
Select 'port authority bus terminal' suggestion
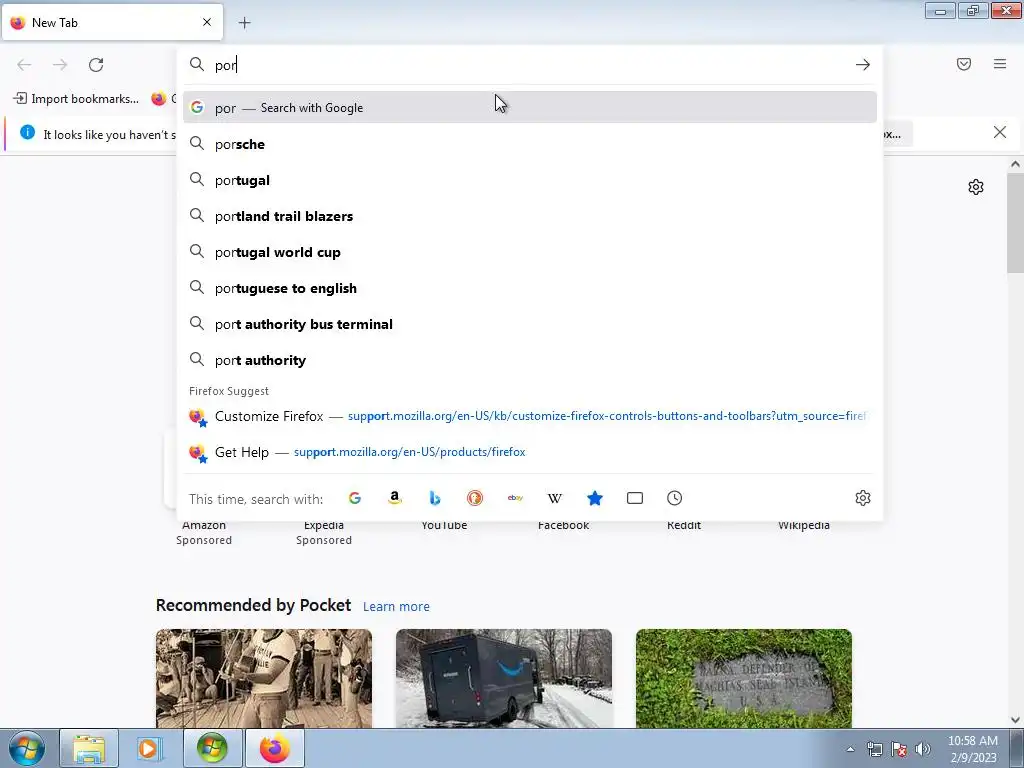[x=530, y=324]
